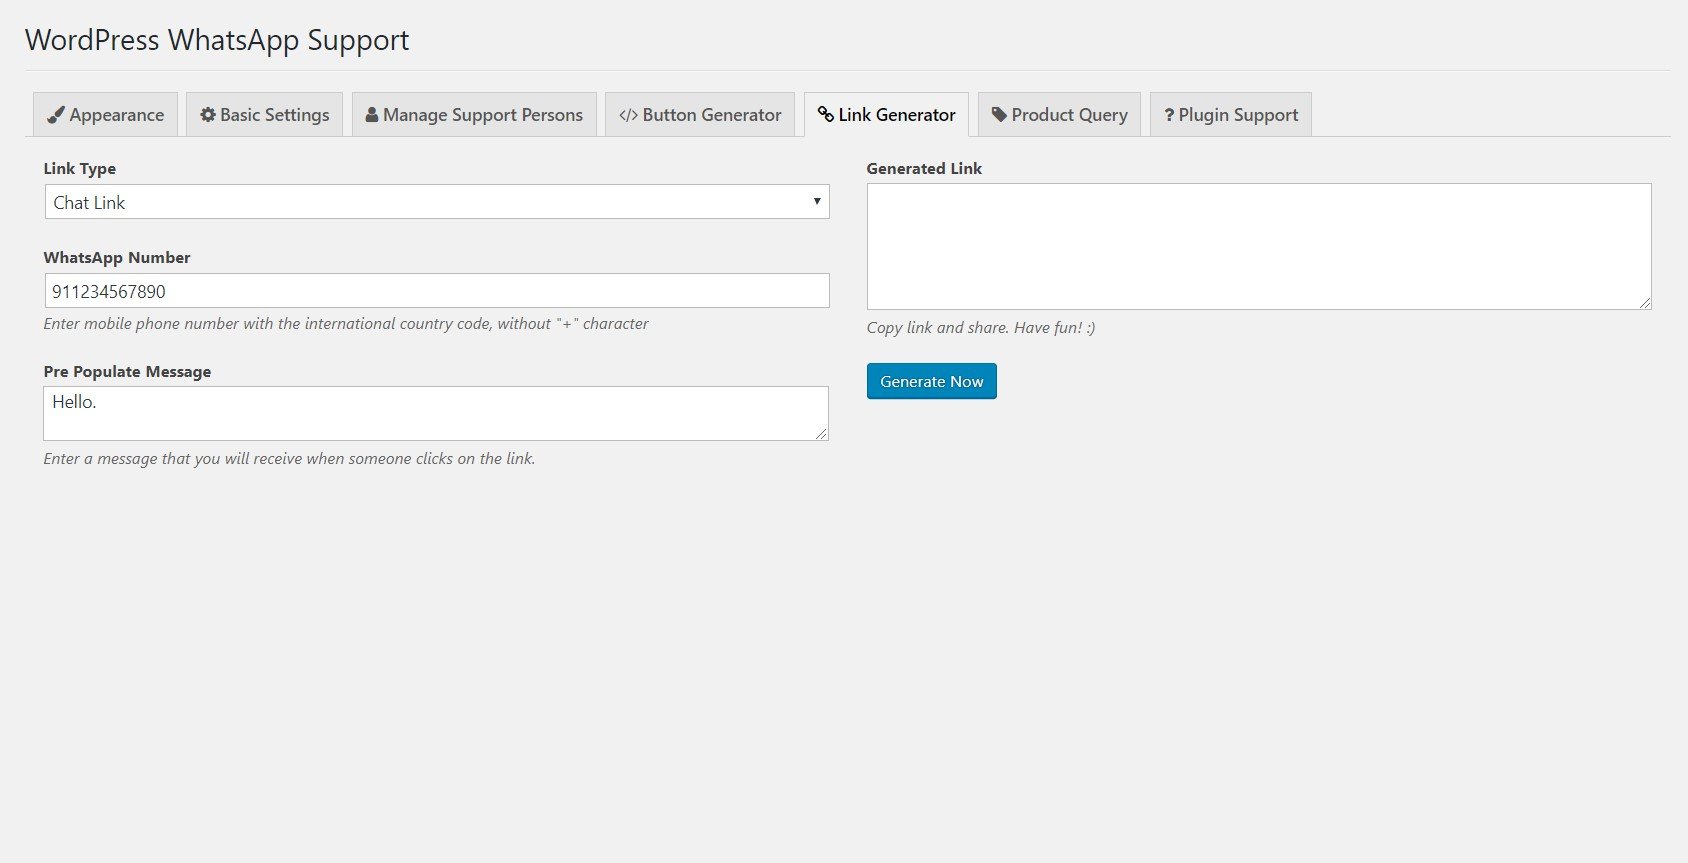Viewport: 1688px width, 863px height.
Task: Click the Pre Populate Message label
Action: click(127, 371)
